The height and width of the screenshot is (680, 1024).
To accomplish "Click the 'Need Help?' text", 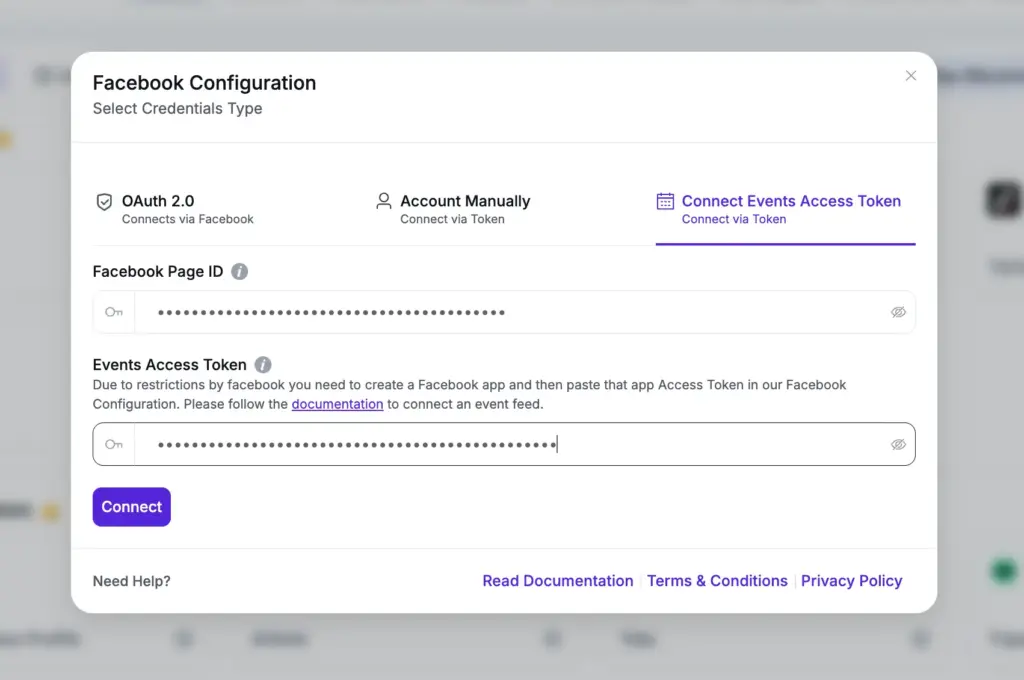I will tap(131, 581).
